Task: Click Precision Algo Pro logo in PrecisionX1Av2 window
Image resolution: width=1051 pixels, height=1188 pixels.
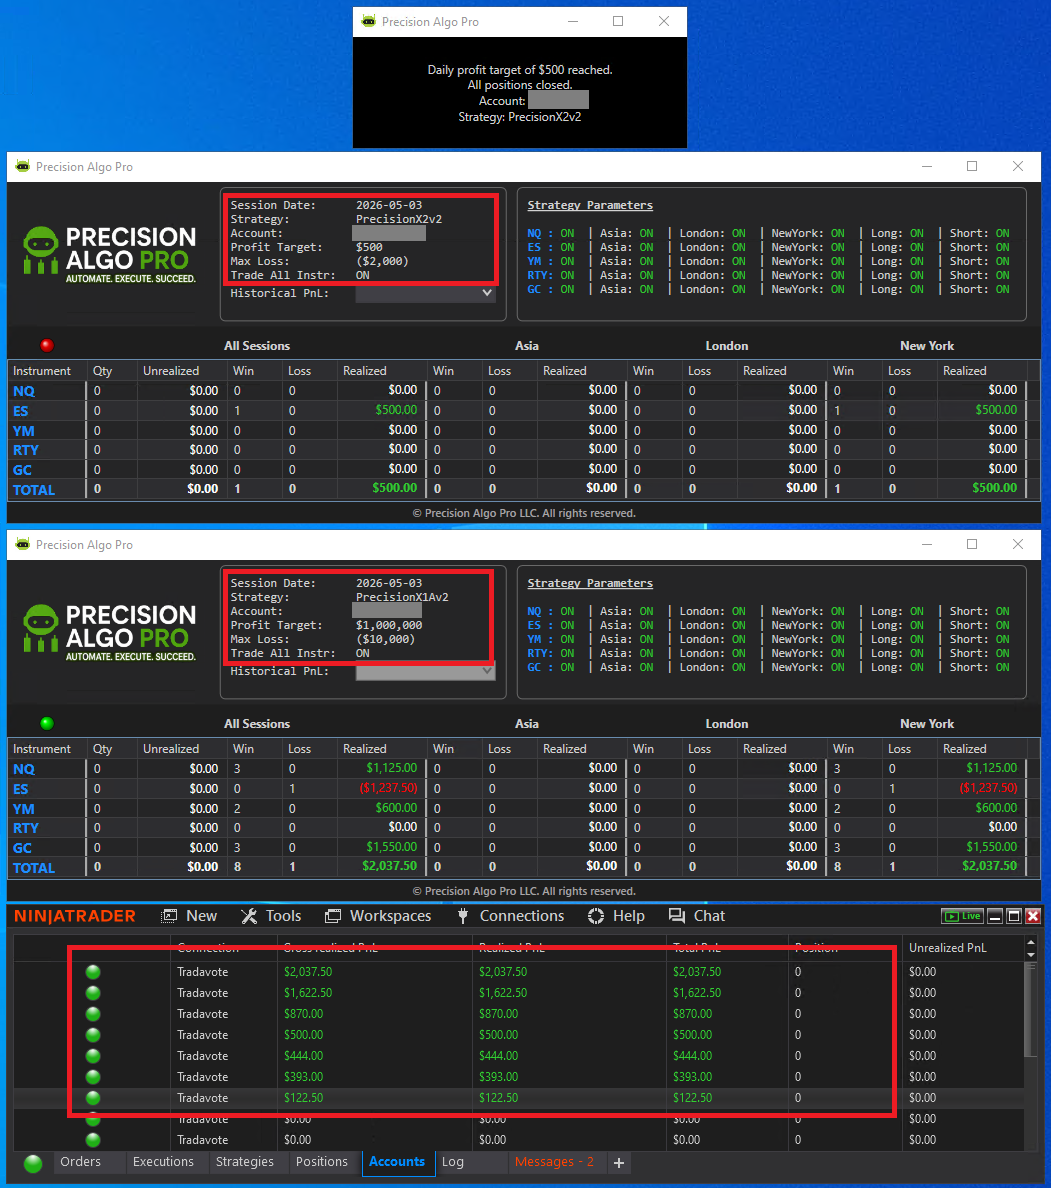Action: (x=110, y=632)
